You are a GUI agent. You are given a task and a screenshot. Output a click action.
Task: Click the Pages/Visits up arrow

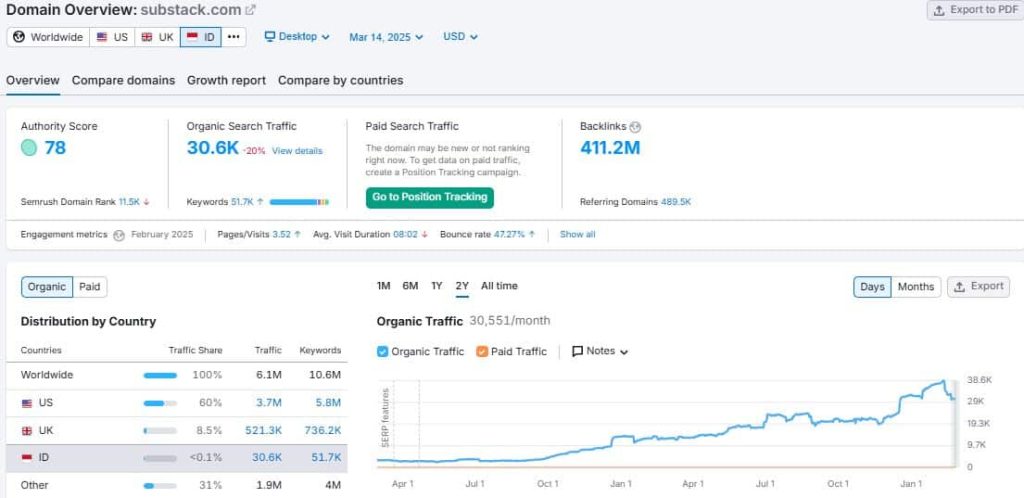(297, 234)
